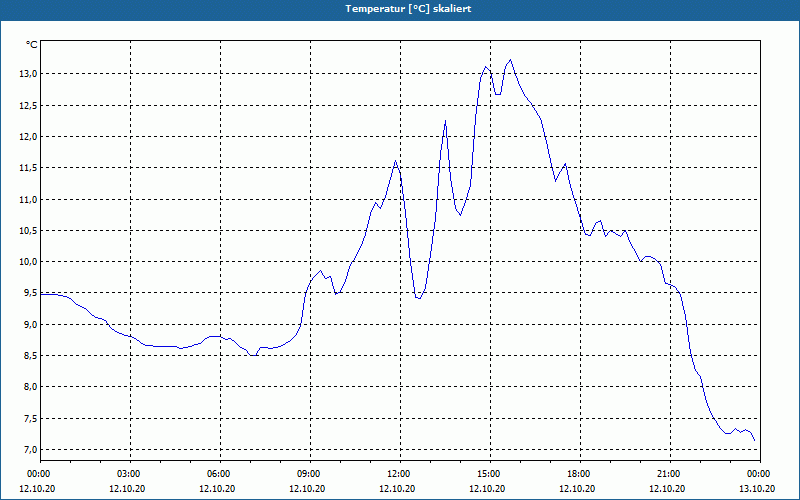Viewport: 800px width, 500px height.
Task: Click the curve's dip after 12:00
Action: coord(419,298)
